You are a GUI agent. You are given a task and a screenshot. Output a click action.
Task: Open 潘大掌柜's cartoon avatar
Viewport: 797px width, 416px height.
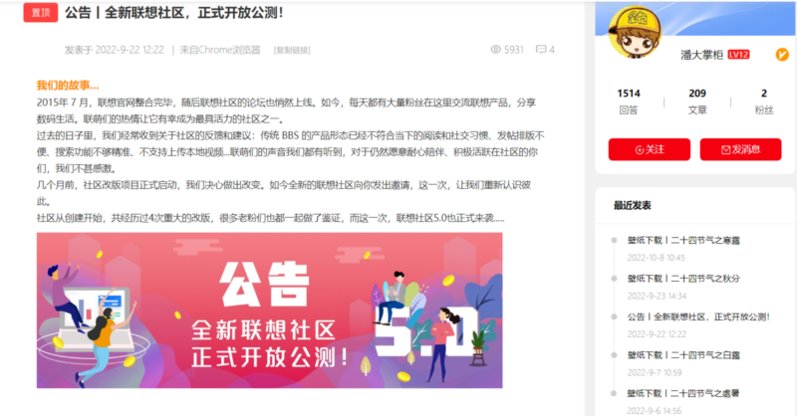[x=635, y=32]
